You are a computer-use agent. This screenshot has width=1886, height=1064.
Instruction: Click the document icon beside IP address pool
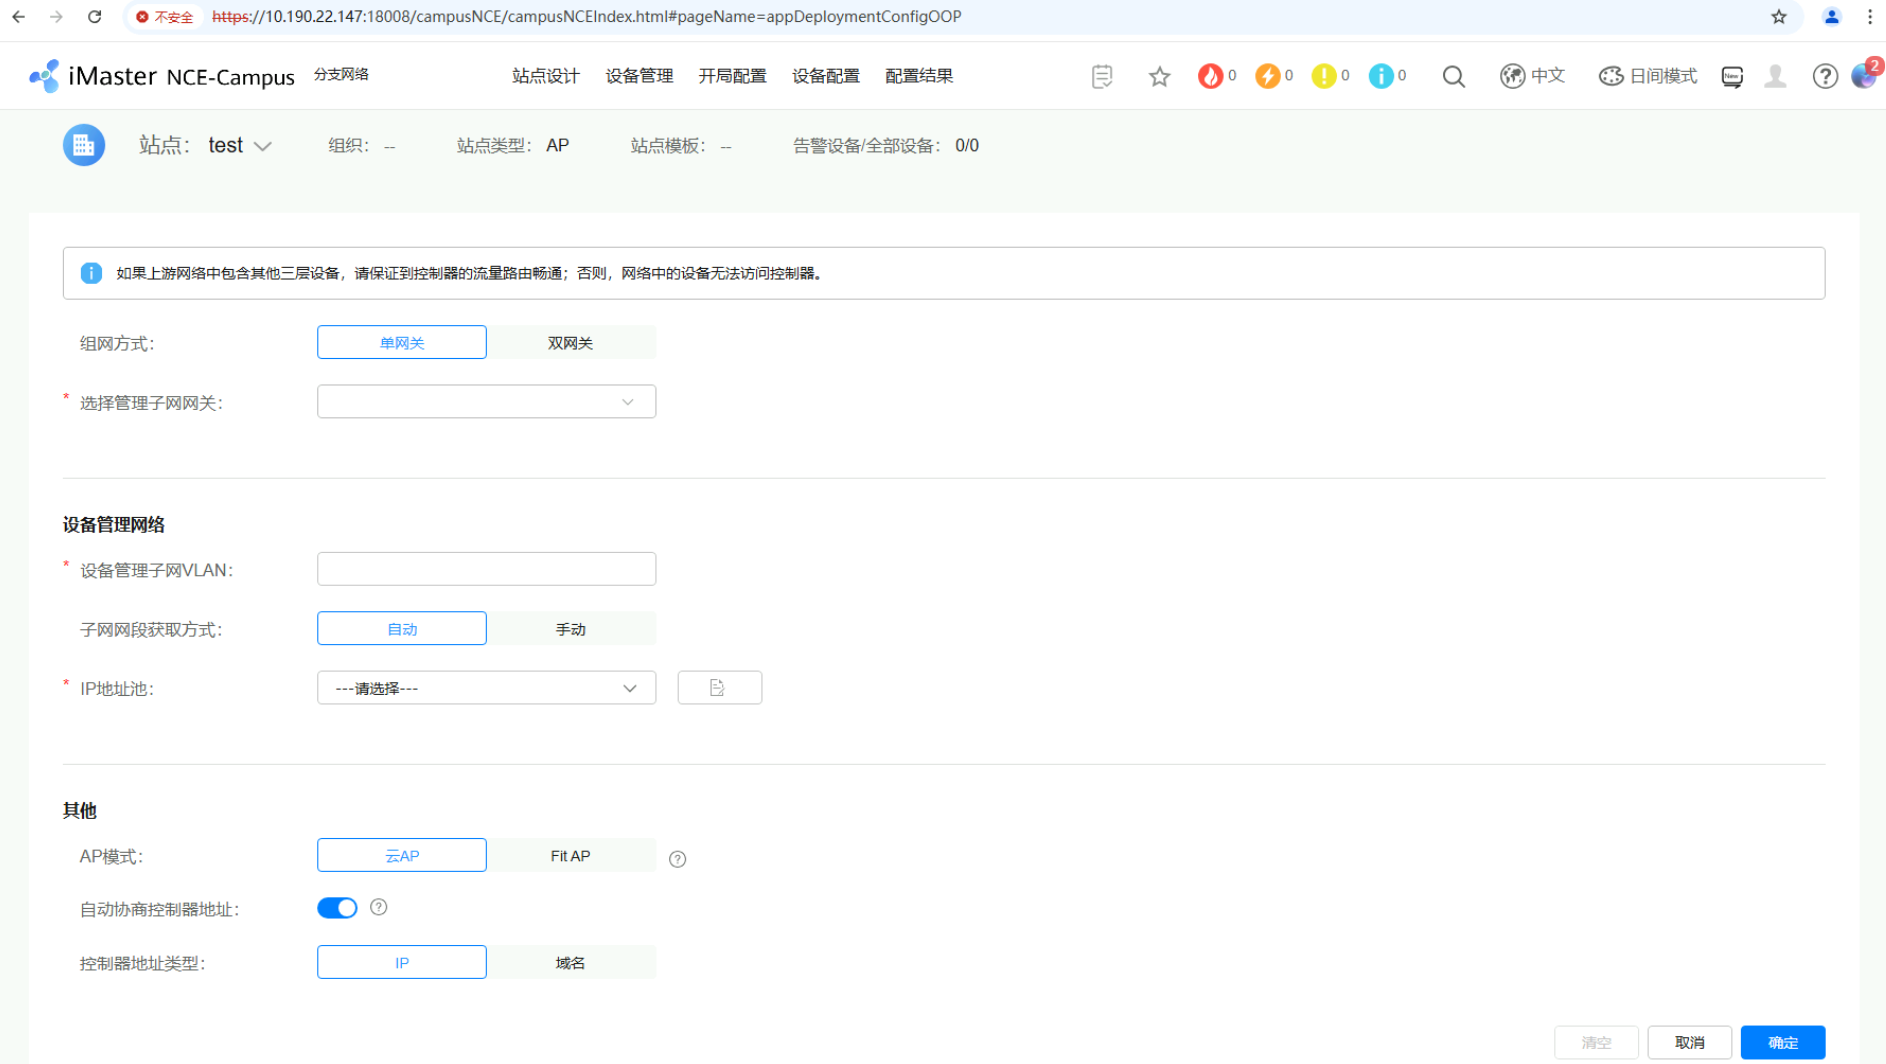pos(719,688)
